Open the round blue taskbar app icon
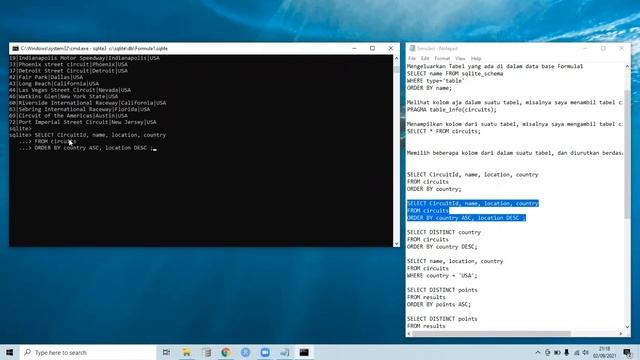640x360 pixels. [x=245, y=352]
